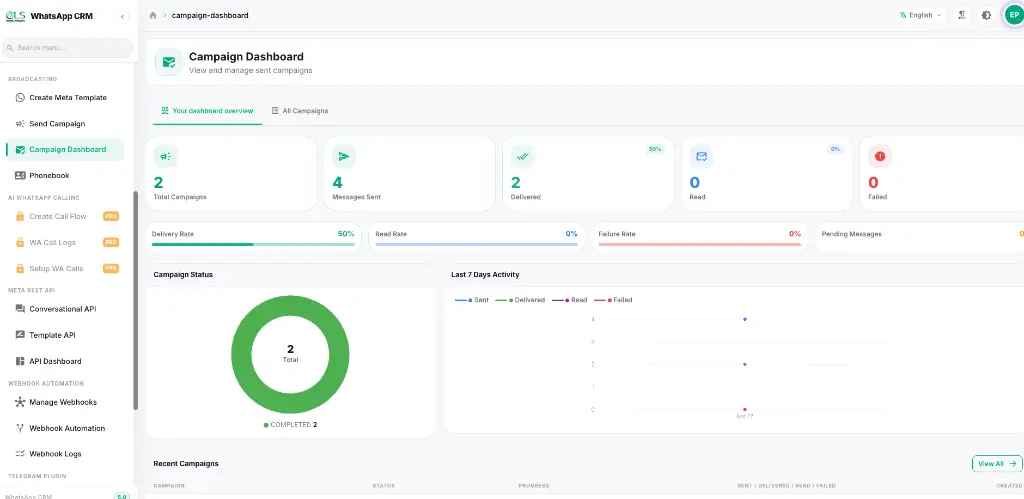This screenshot has height=499, width=1024.
Task: Switch to Your dashboard overview tab
Action: click(x=207, y=111)
